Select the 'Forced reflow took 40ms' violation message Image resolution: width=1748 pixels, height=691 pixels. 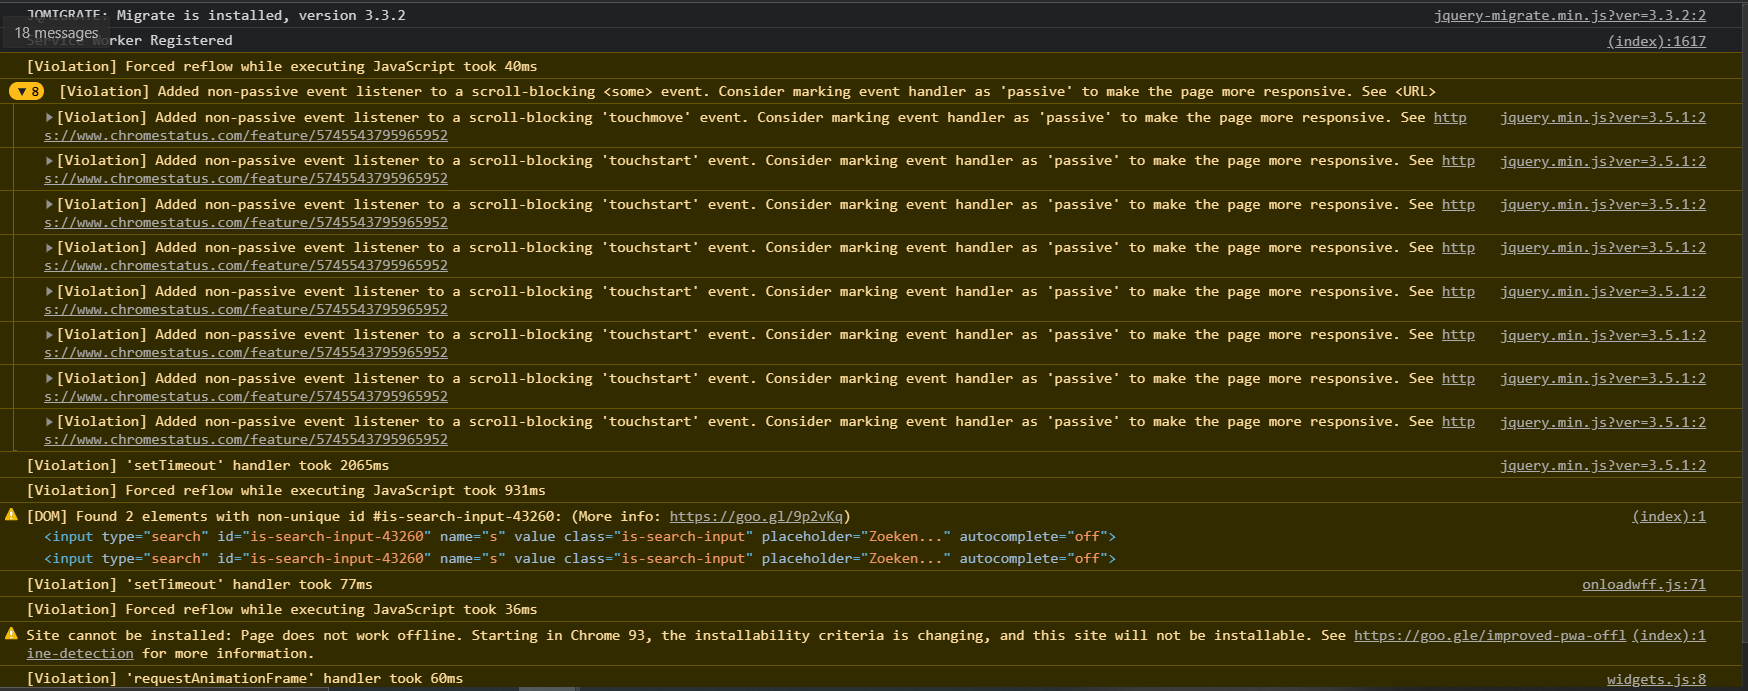[282, 66]
